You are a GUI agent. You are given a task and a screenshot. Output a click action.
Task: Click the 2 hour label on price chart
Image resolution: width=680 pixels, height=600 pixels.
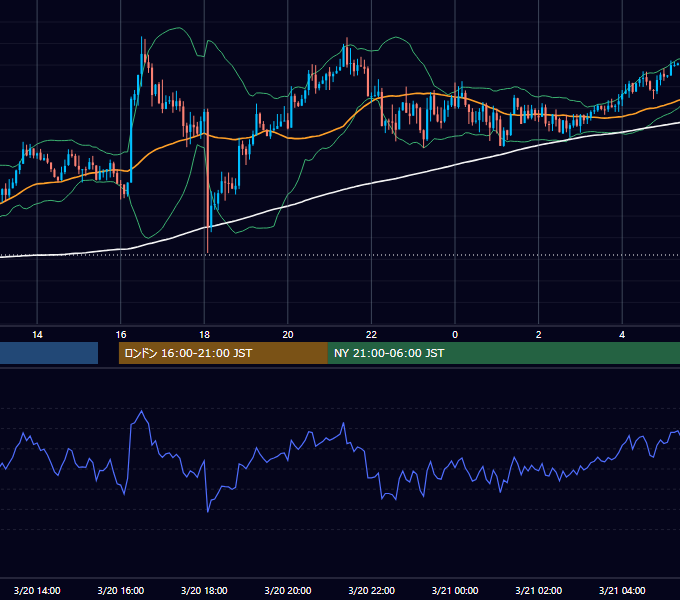click(x=539, y=335)
